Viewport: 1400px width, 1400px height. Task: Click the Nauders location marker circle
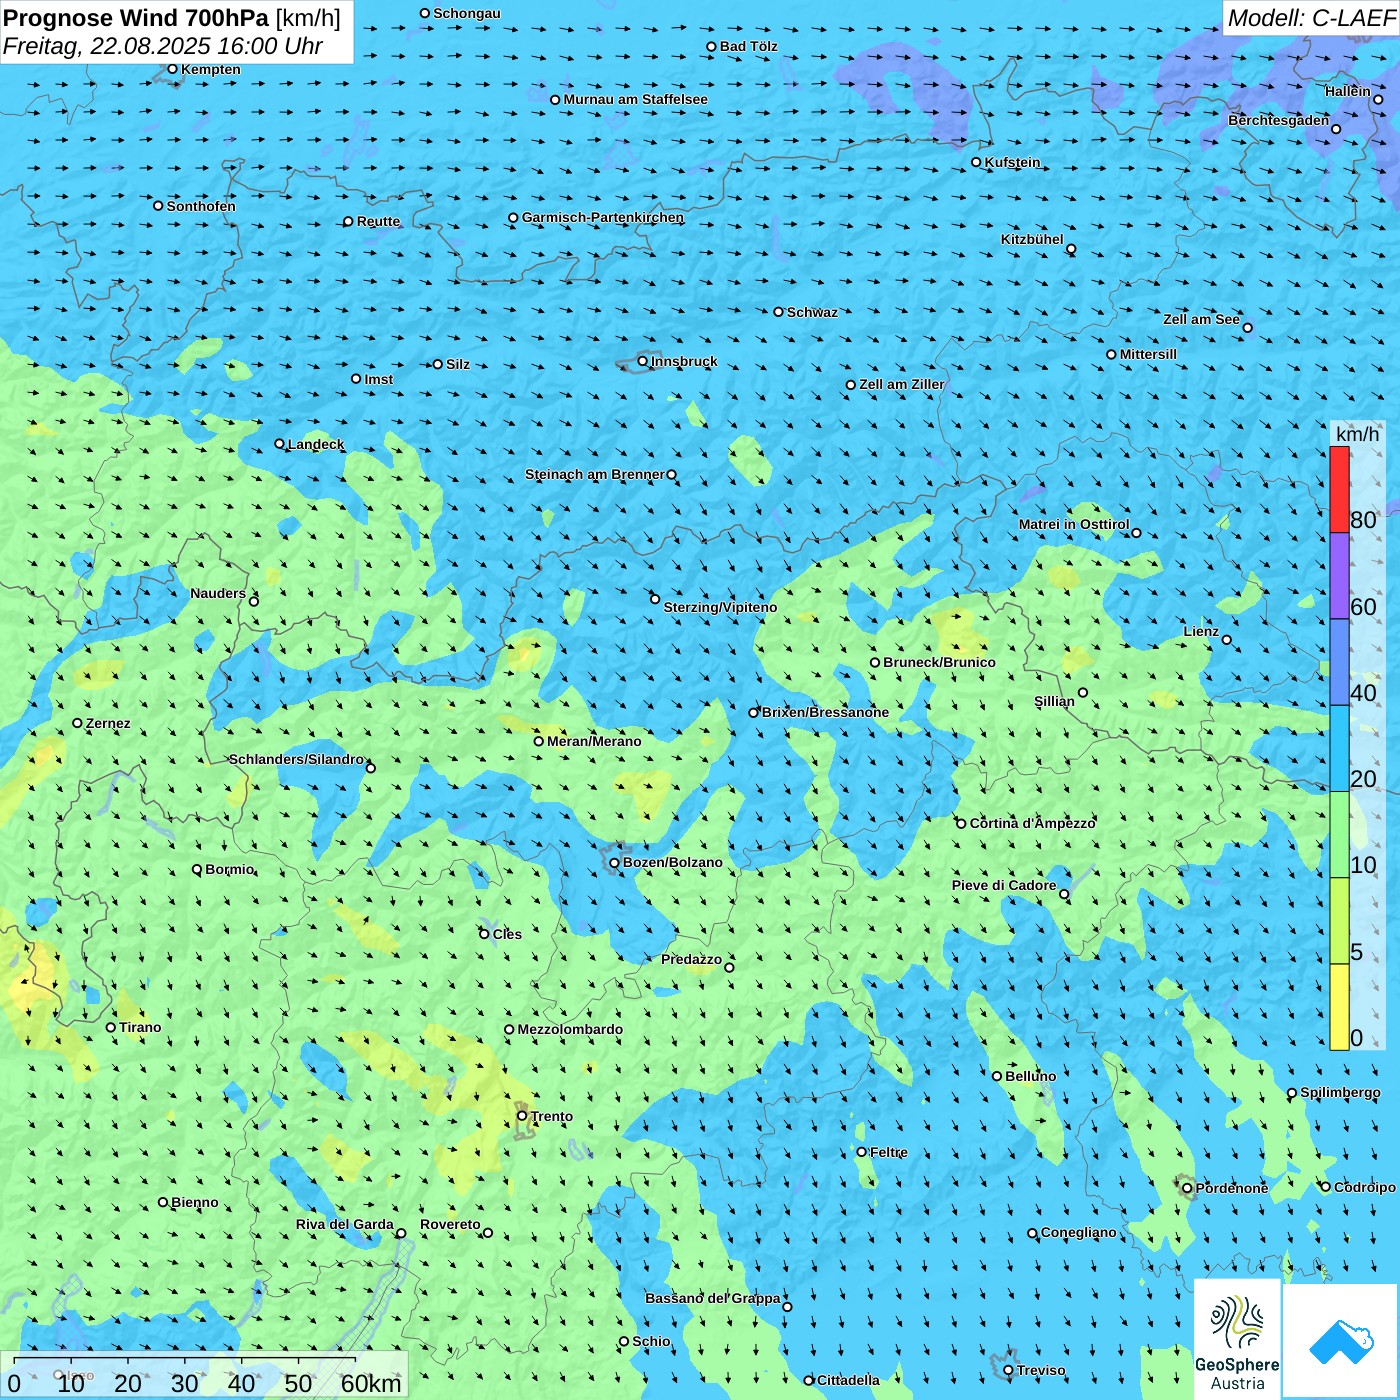254,601
